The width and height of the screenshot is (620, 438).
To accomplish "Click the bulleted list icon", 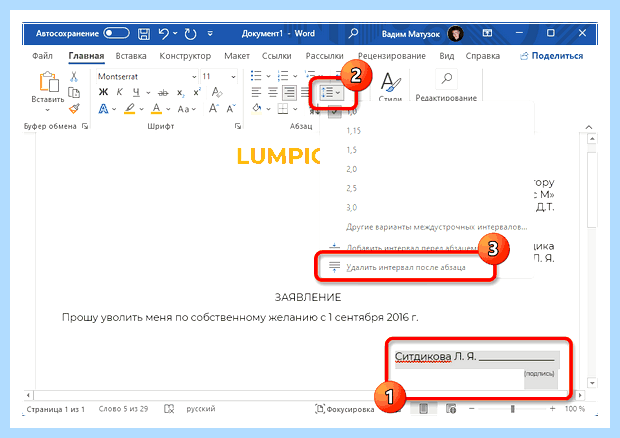I will [256, 76].
